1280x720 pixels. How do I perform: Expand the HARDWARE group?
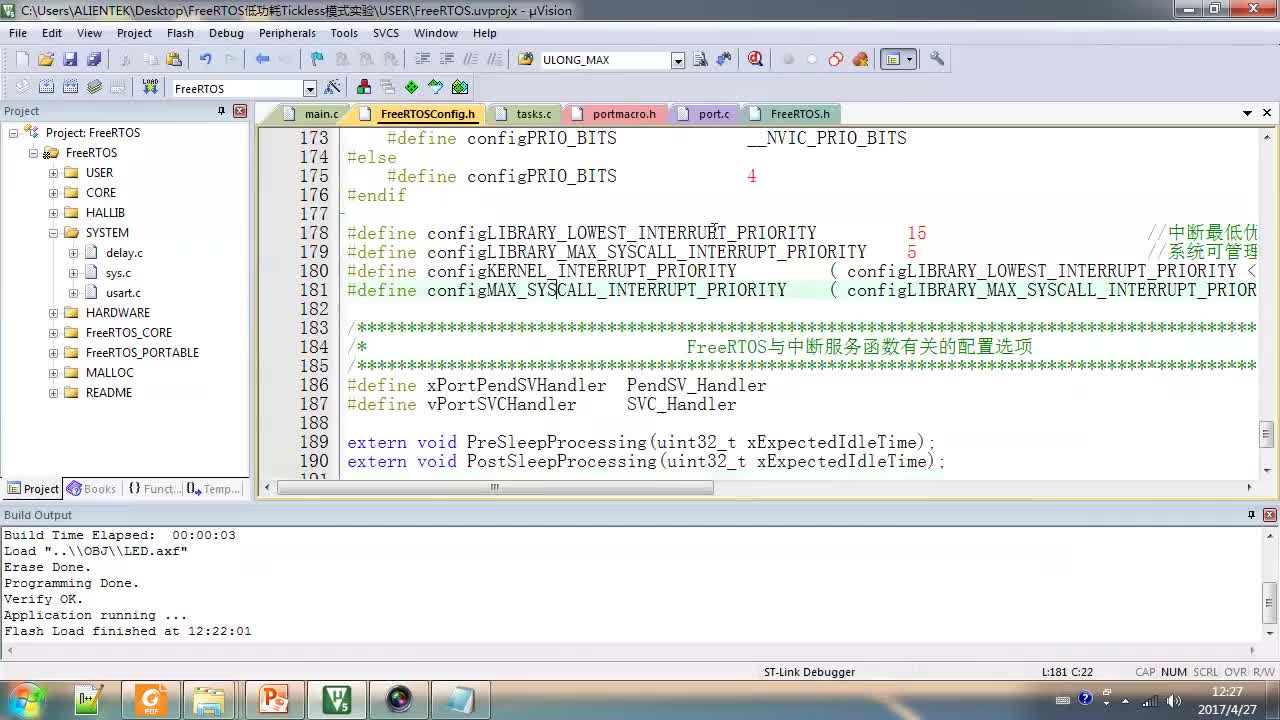[53, 312]
